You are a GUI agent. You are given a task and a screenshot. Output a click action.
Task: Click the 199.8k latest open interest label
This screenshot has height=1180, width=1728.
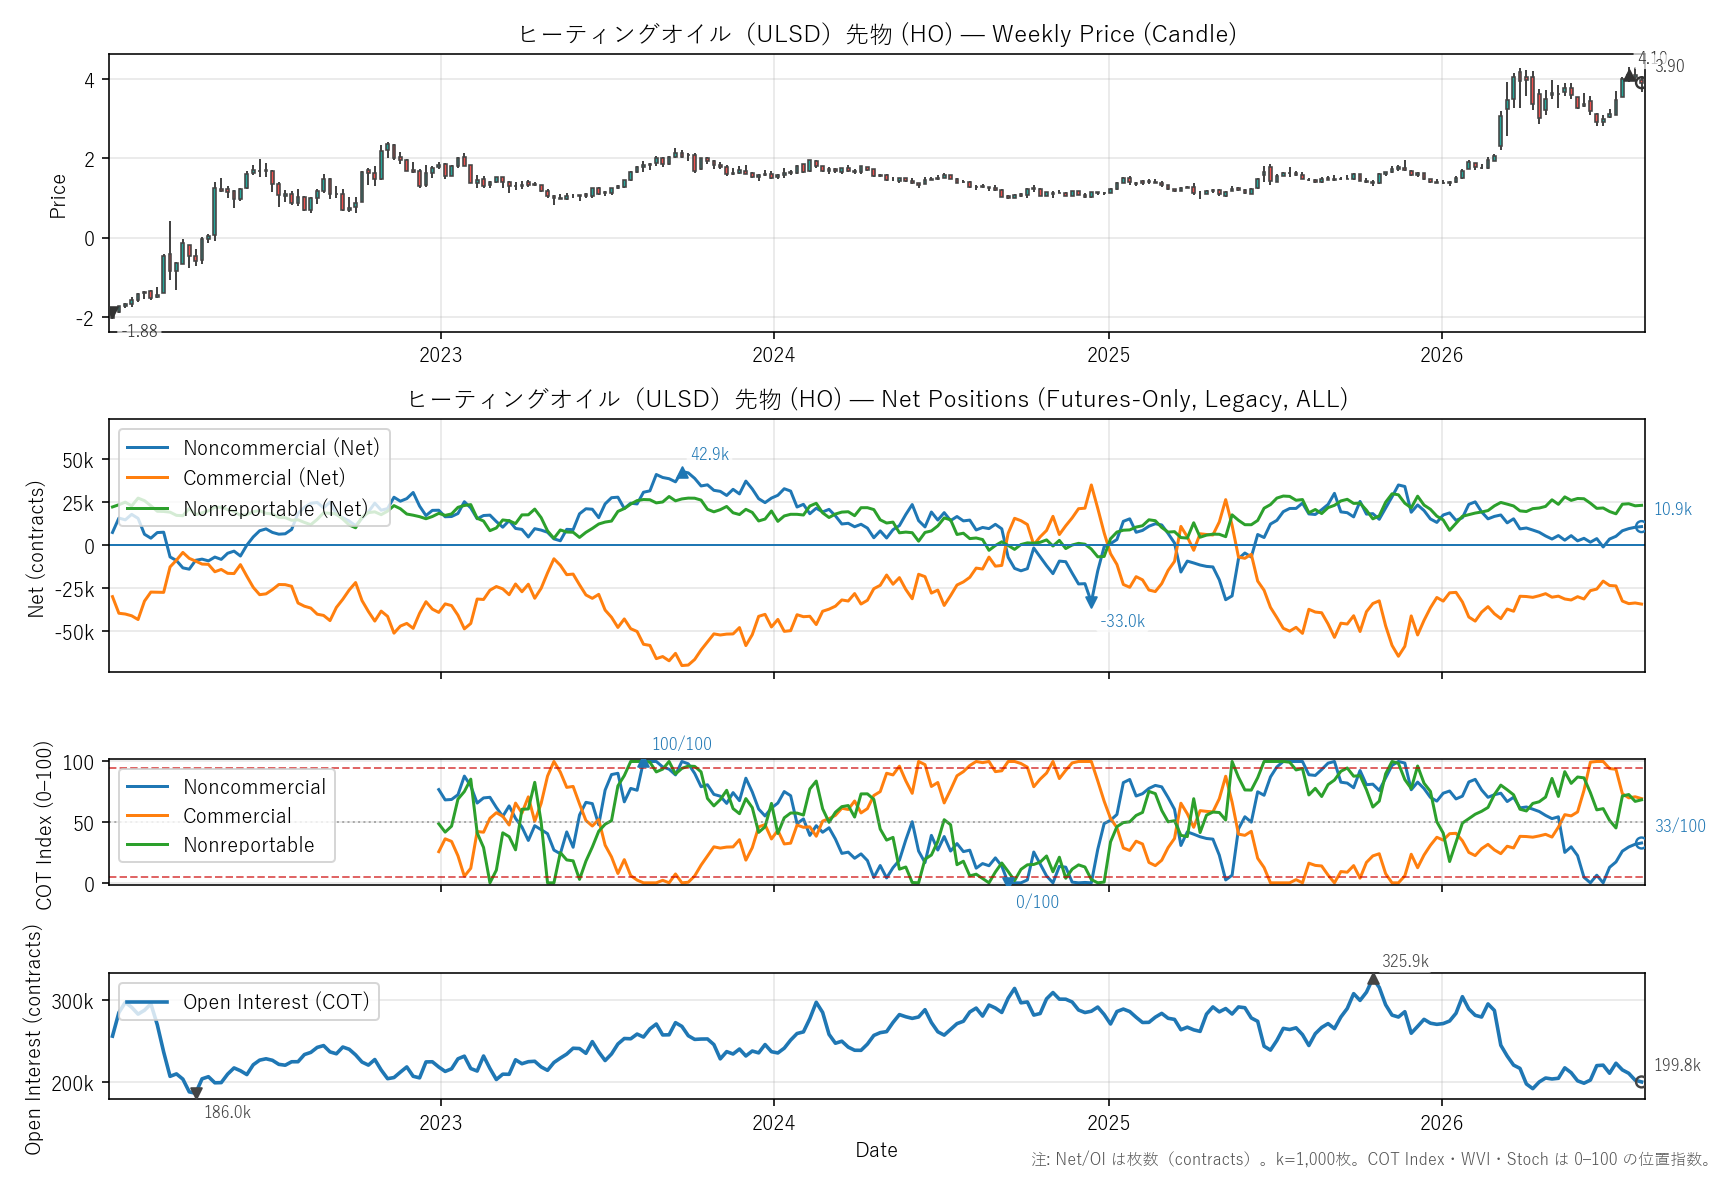1677,1065
